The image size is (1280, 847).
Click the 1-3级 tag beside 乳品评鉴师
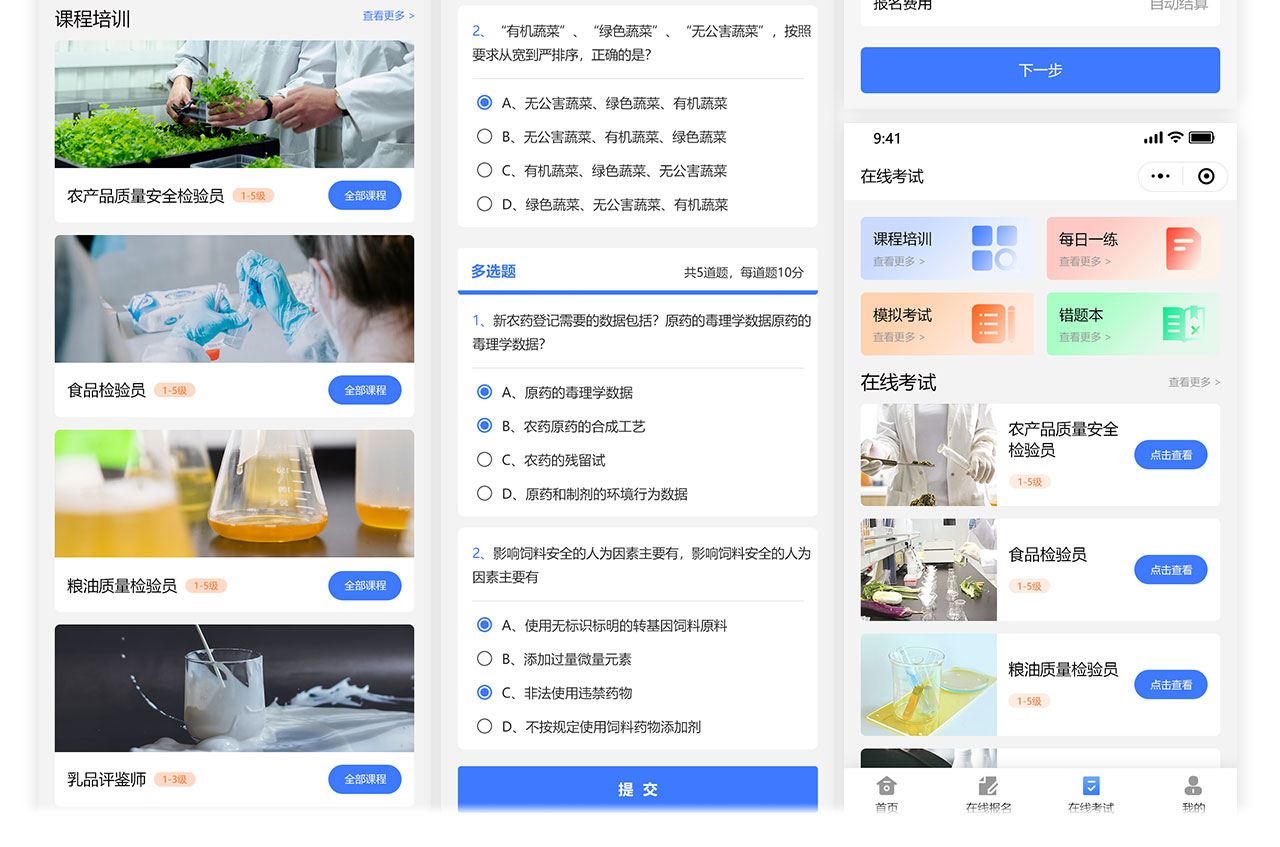tap(175, 779)
